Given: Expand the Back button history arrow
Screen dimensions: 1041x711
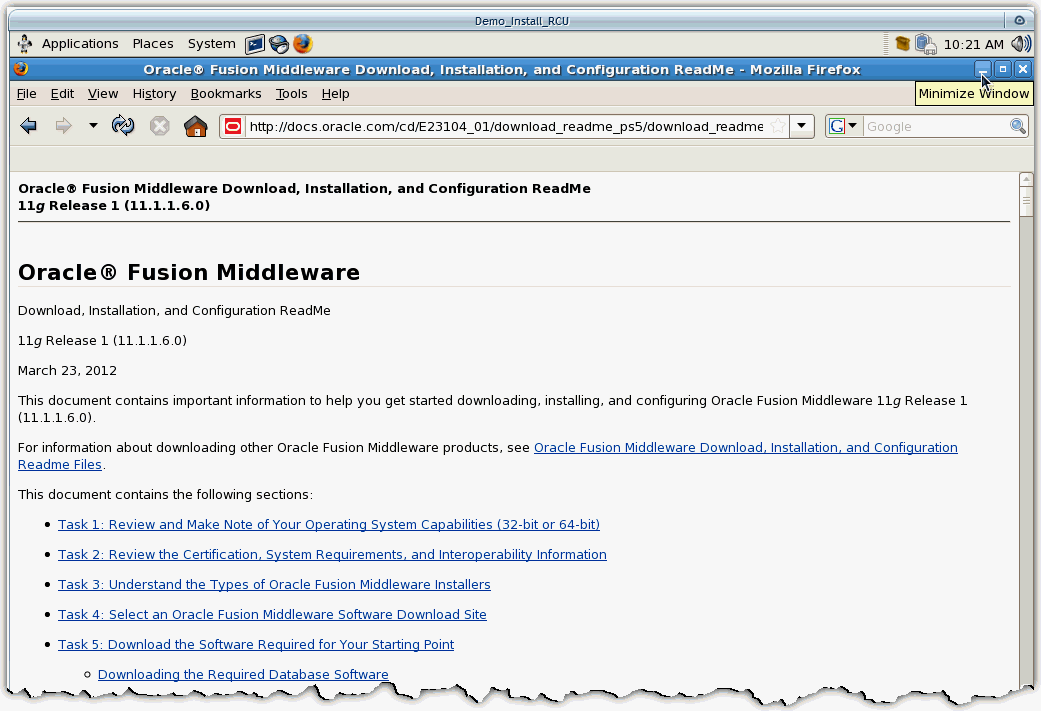Looking at the screenshot, I should 92,126.
